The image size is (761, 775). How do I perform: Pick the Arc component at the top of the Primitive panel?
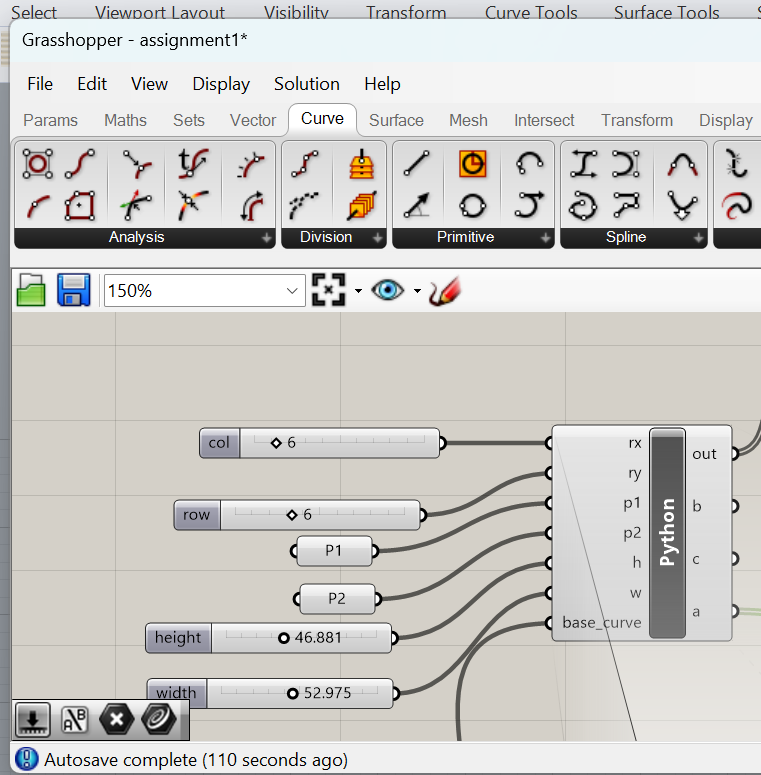click(x=529, y=164)
